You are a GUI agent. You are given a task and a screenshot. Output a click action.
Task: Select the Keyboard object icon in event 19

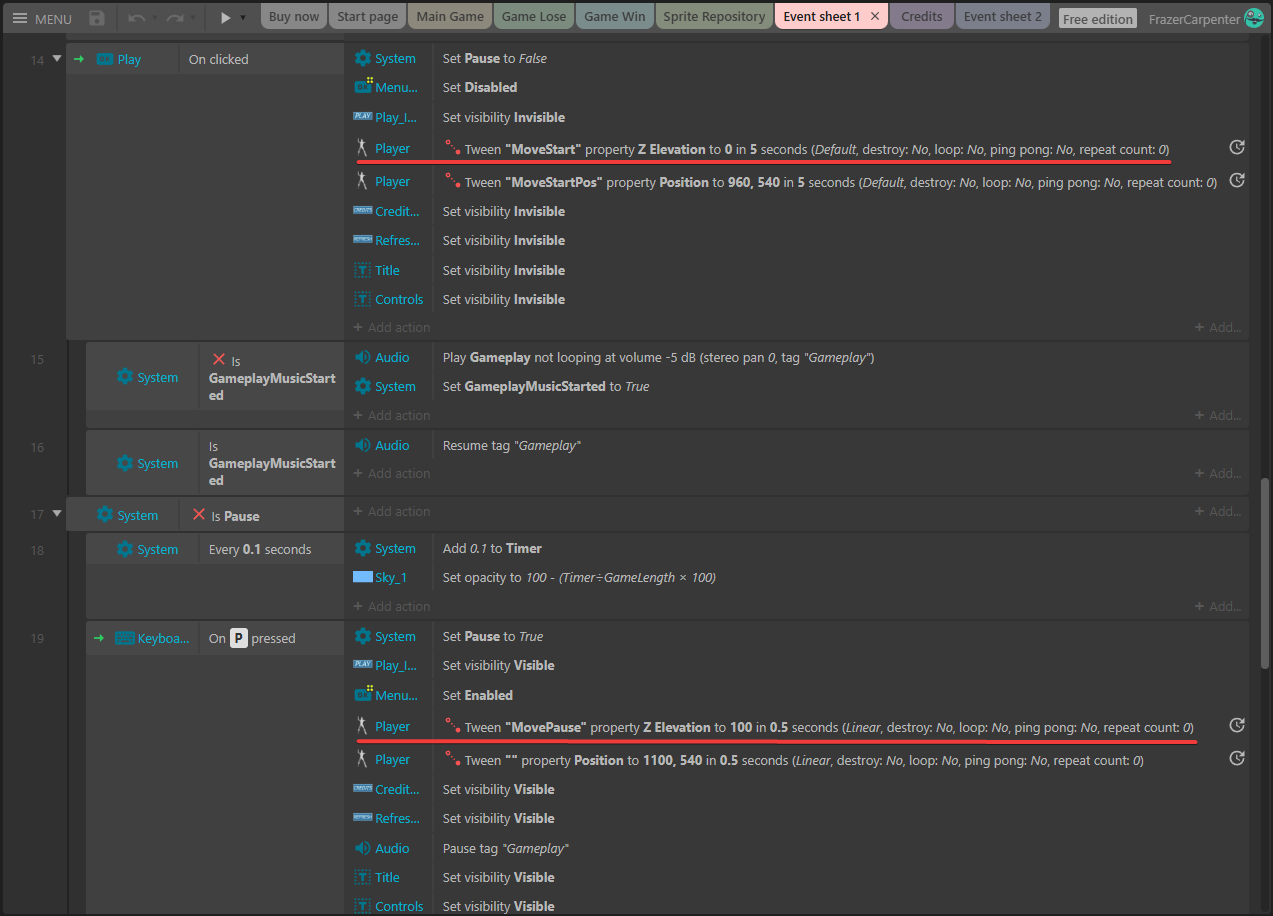(125, 638)
